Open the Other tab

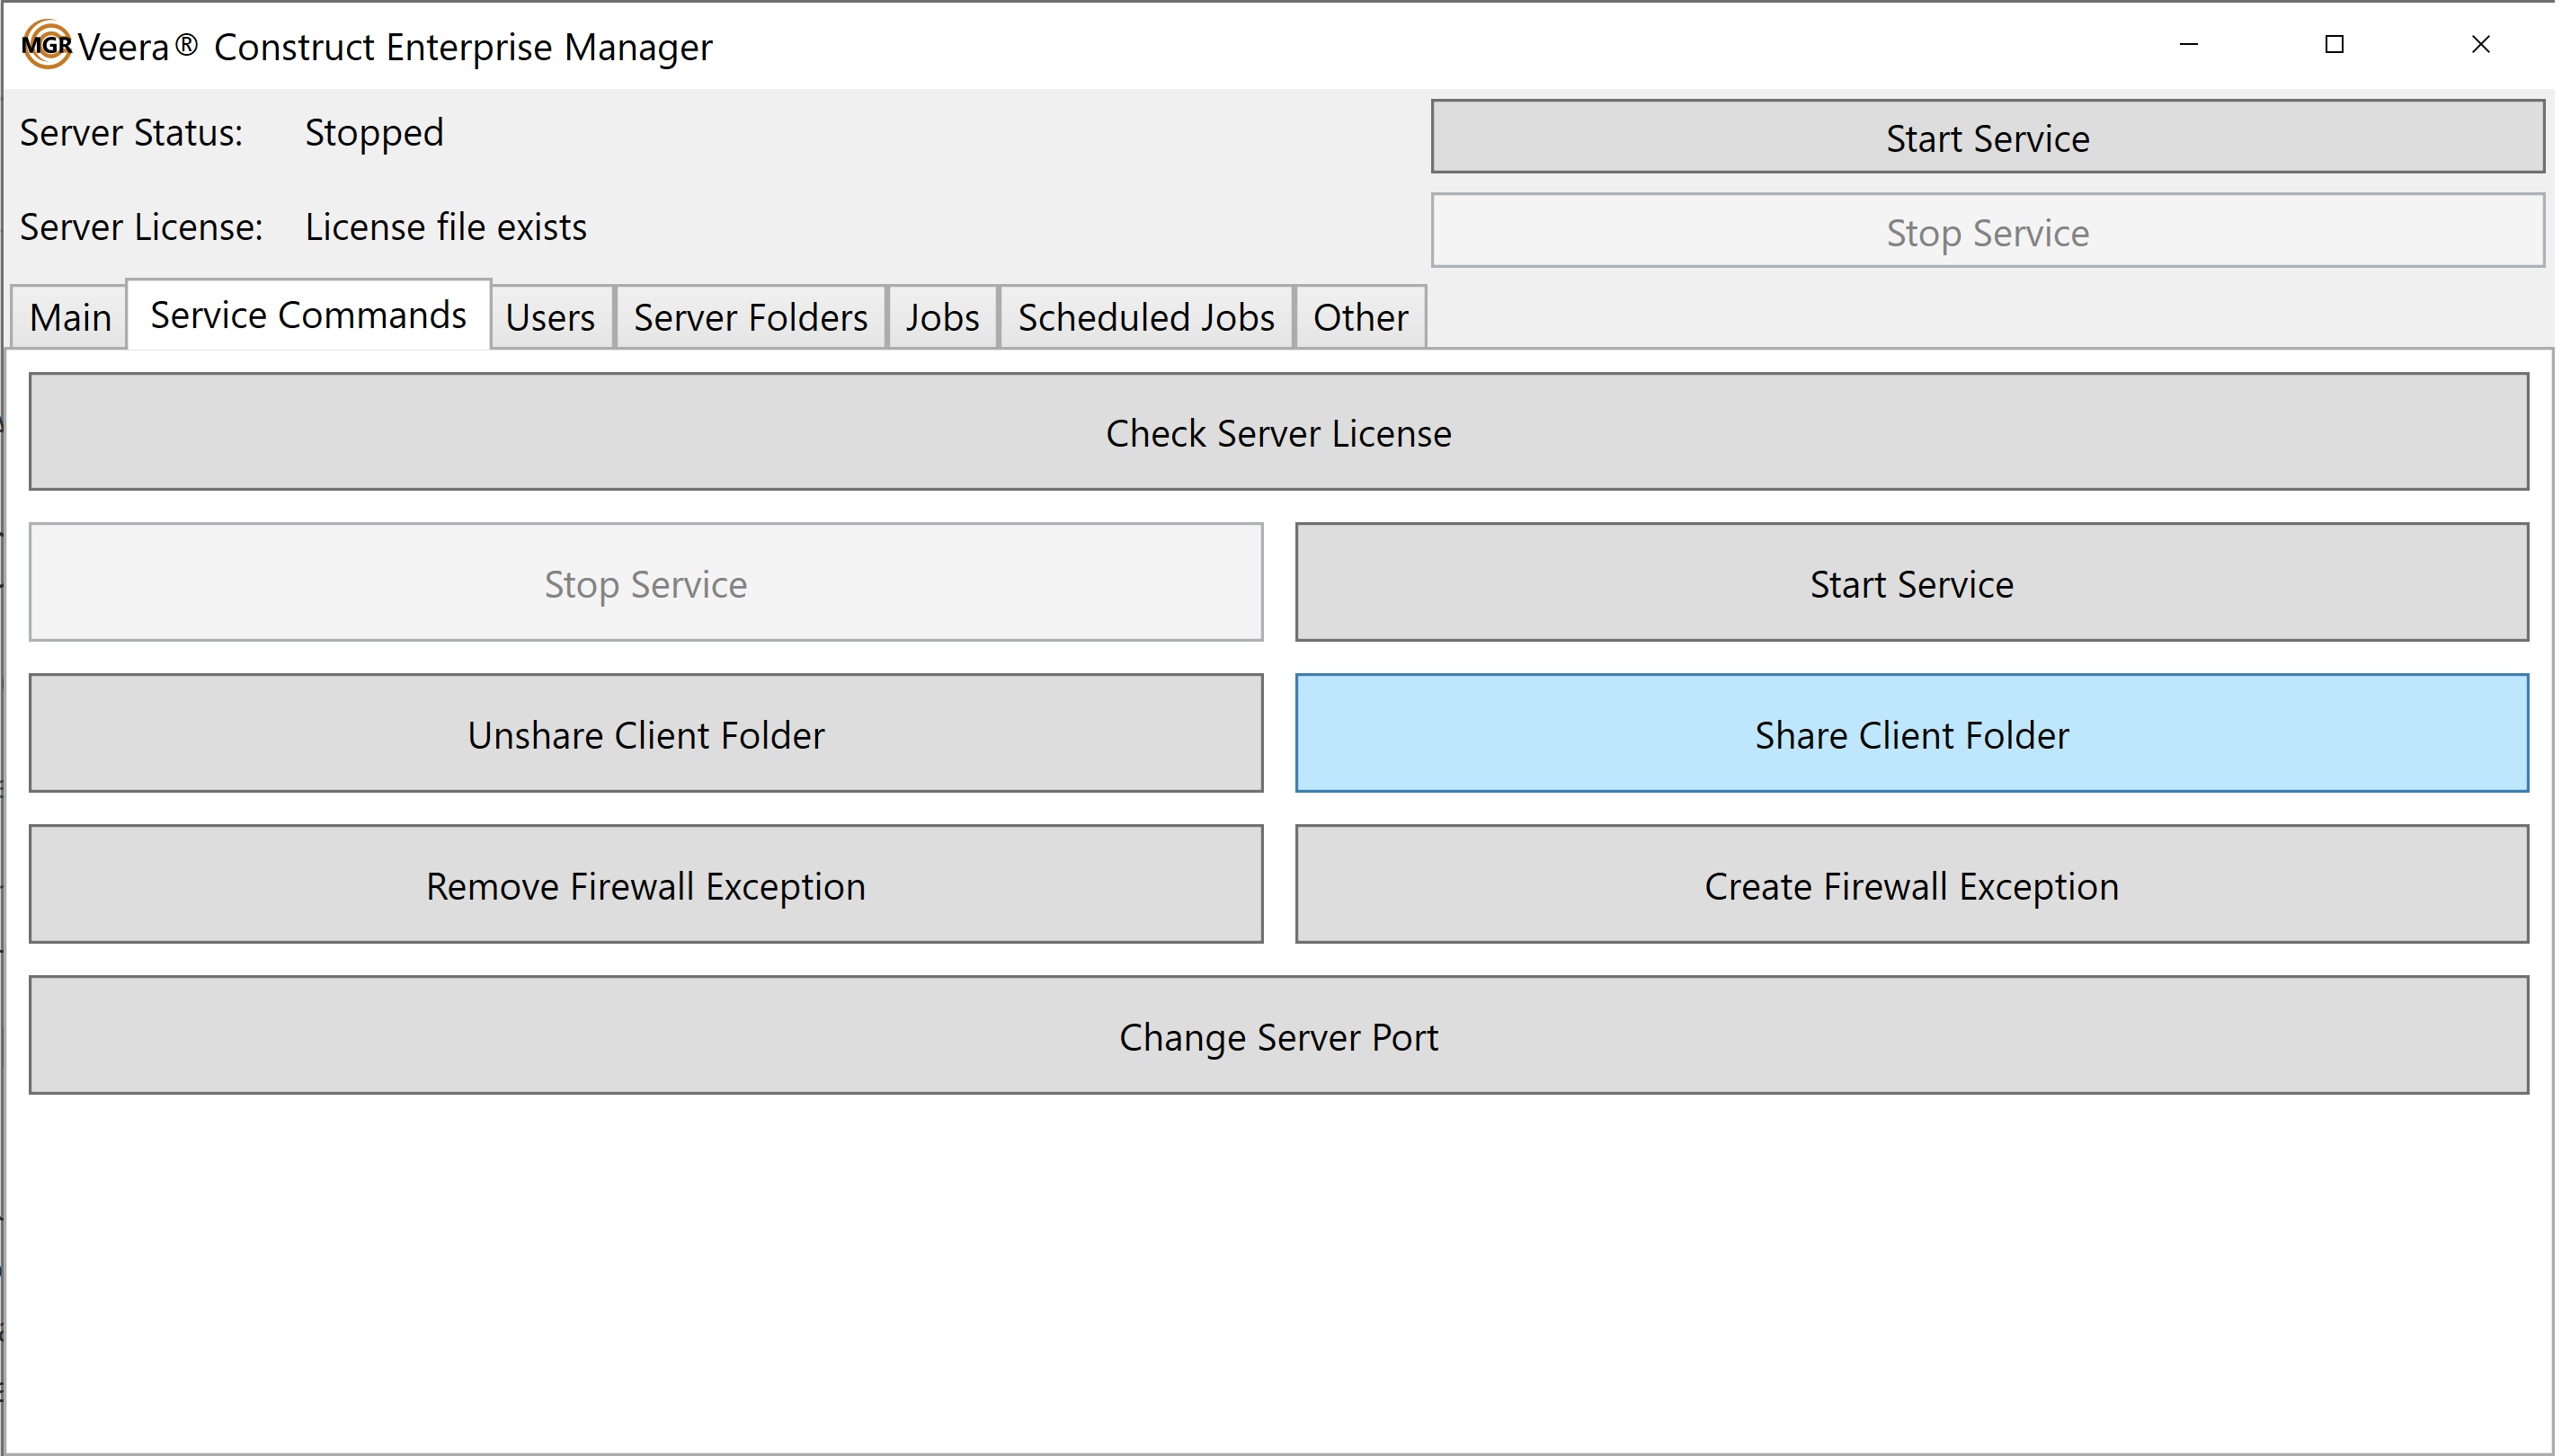pos(1363,318)
